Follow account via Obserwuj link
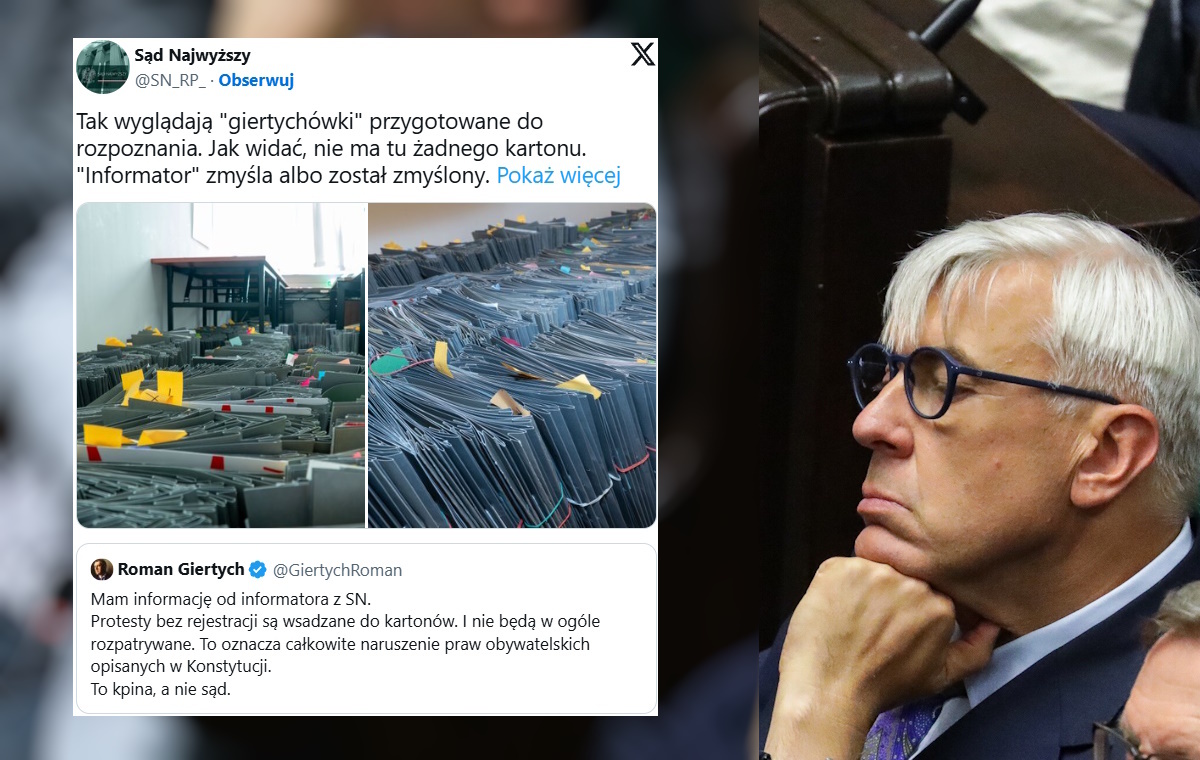The height and width of the screenshot is (760, 1200). [x=256, y=80]
